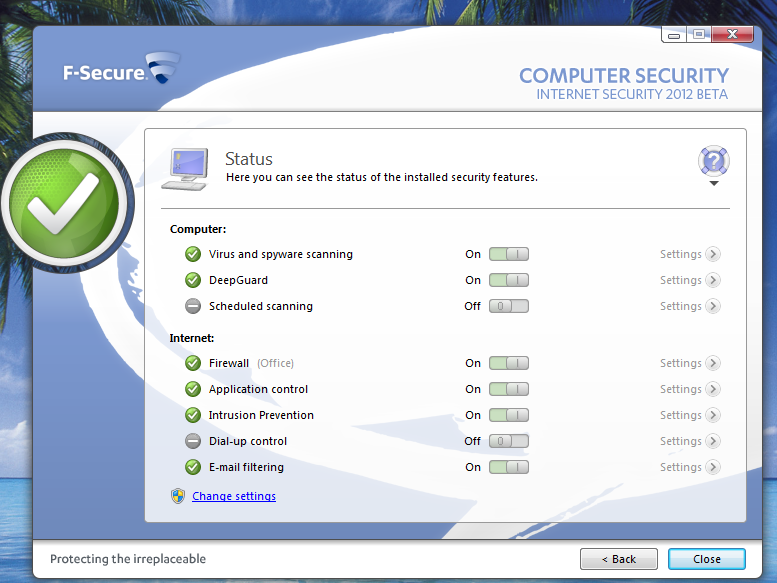
Task: Click the DeepGuard label
Action: click(238, 280)
